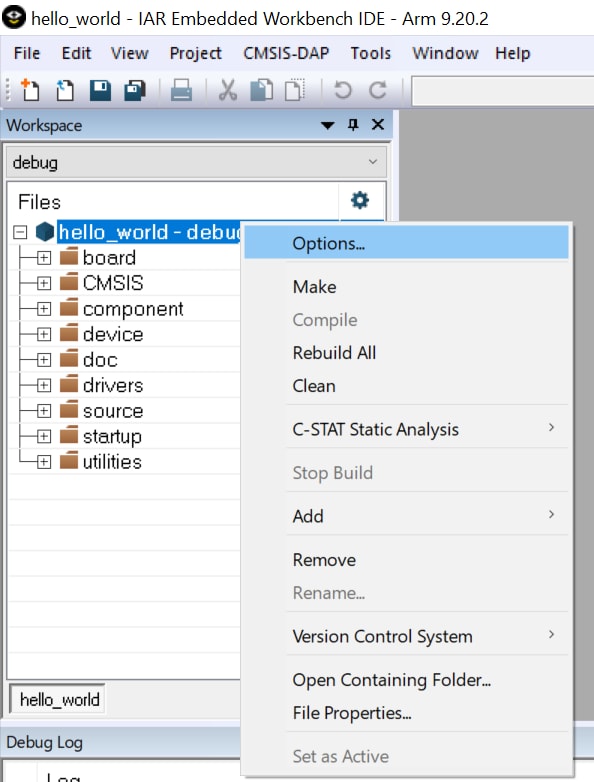Select the hello_world - debug tree item
The image size is (594, 782).
point(150,232)
